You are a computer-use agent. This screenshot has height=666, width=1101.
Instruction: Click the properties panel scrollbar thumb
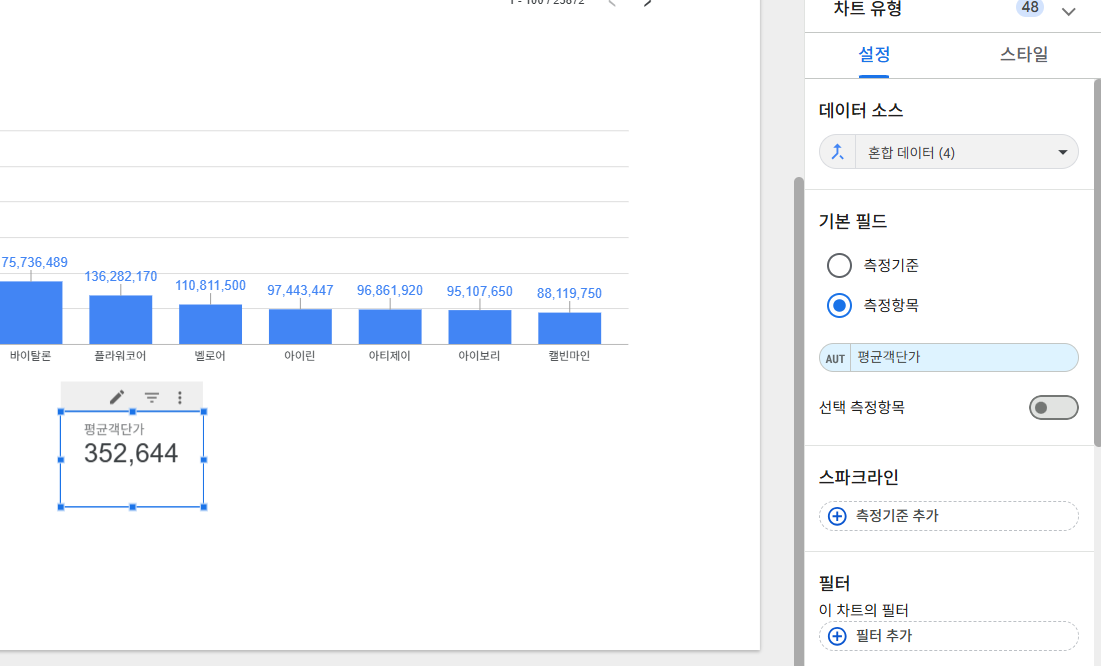pyautogui.click(x=1097, y=263)
